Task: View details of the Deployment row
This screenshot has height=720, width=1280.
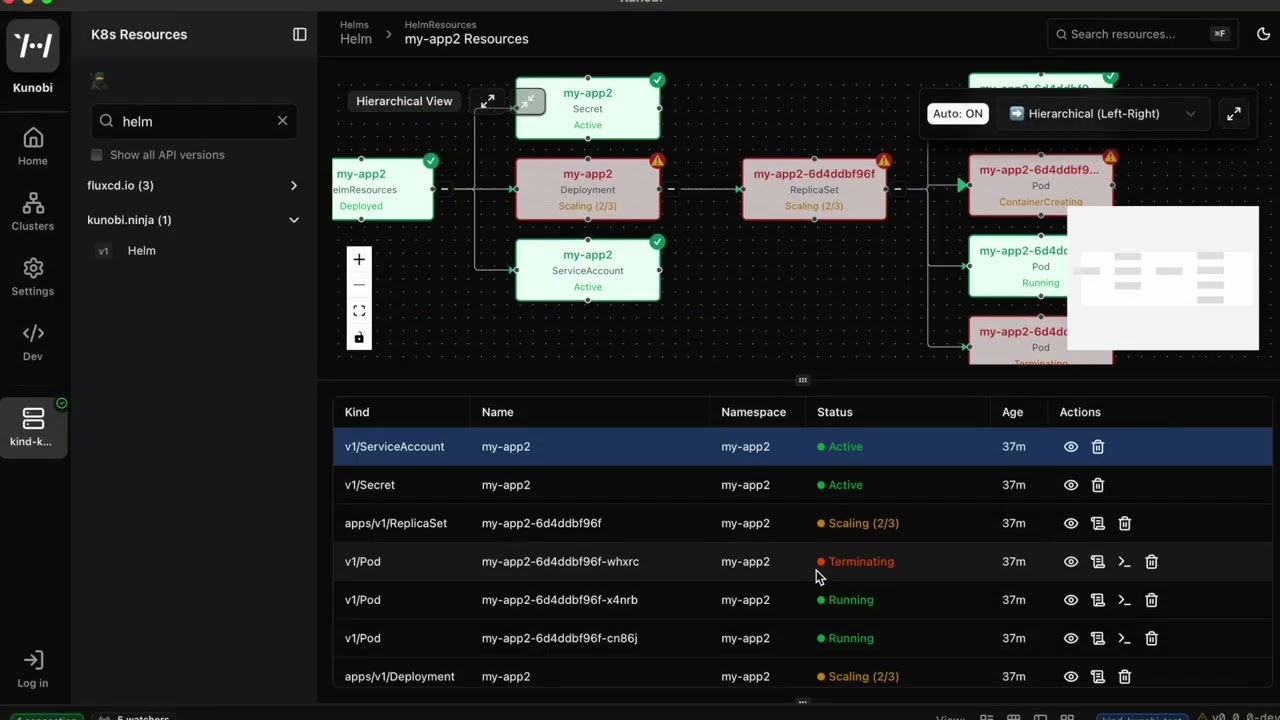Action: [1071, 677]
